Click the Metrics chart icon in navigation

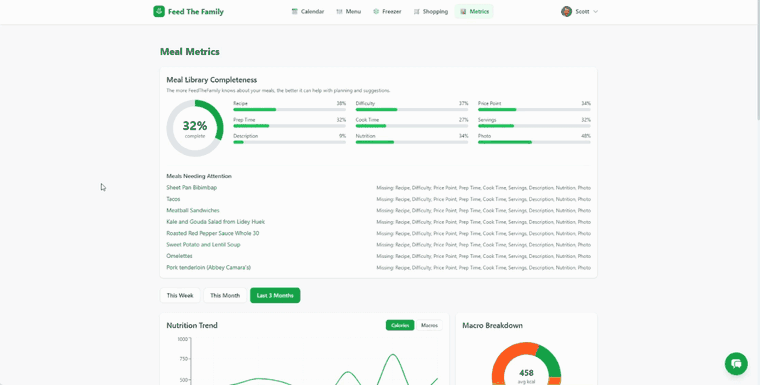(463, 12)
